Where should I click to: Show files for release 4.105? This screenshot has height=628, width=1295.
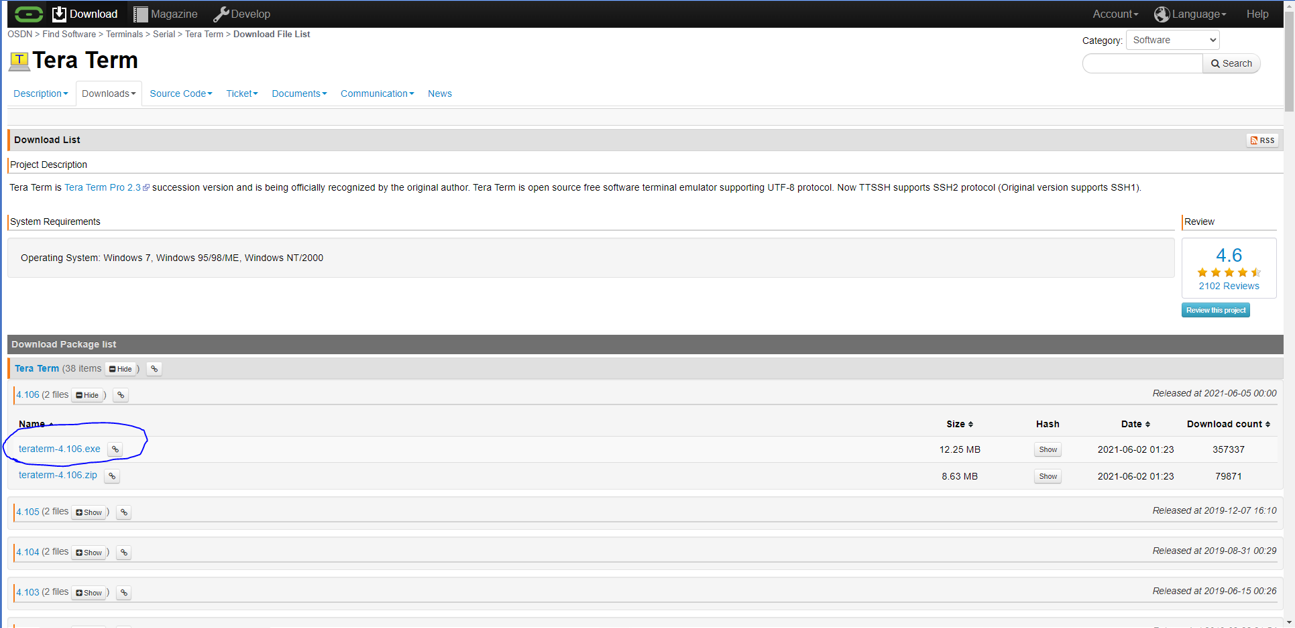click(x=89, y=512)
